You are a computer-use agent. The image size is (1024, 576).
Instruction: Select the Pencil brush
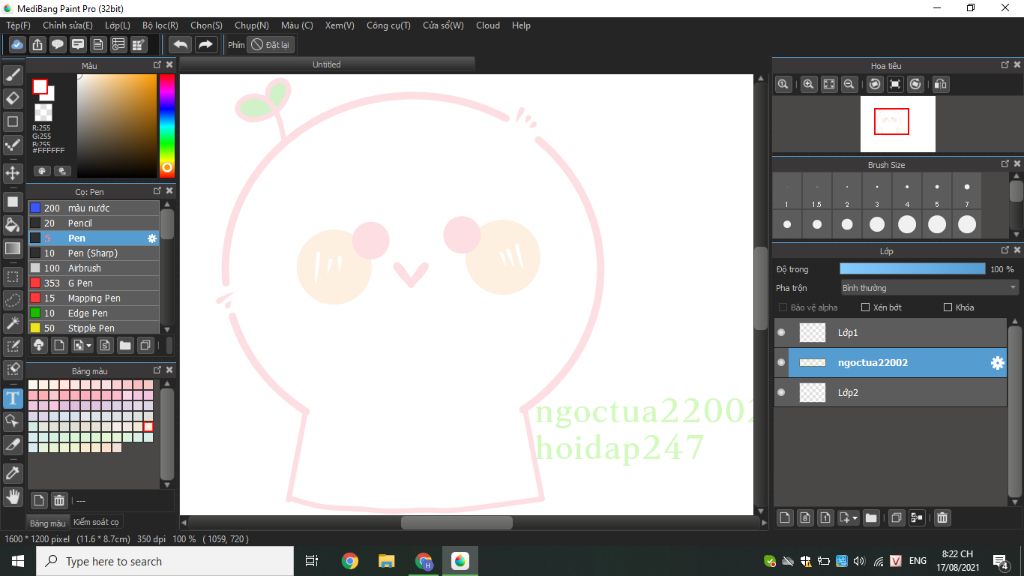coord(93,223)
